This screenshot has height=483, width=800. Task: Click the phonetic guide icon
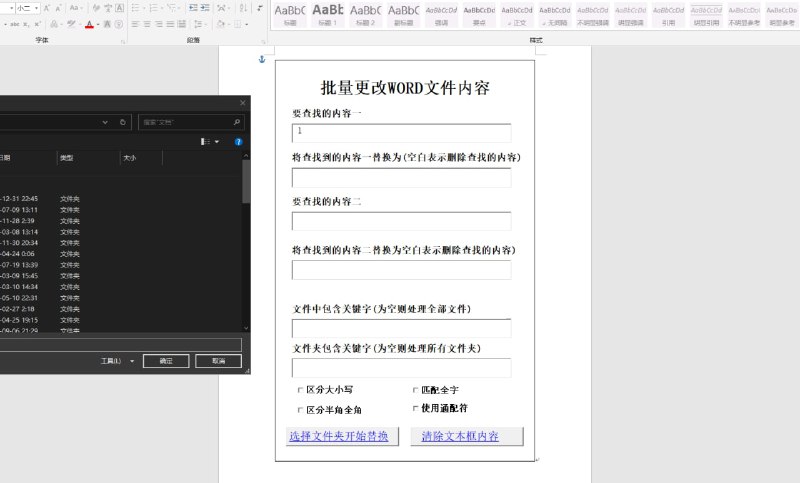coord(108,8)
